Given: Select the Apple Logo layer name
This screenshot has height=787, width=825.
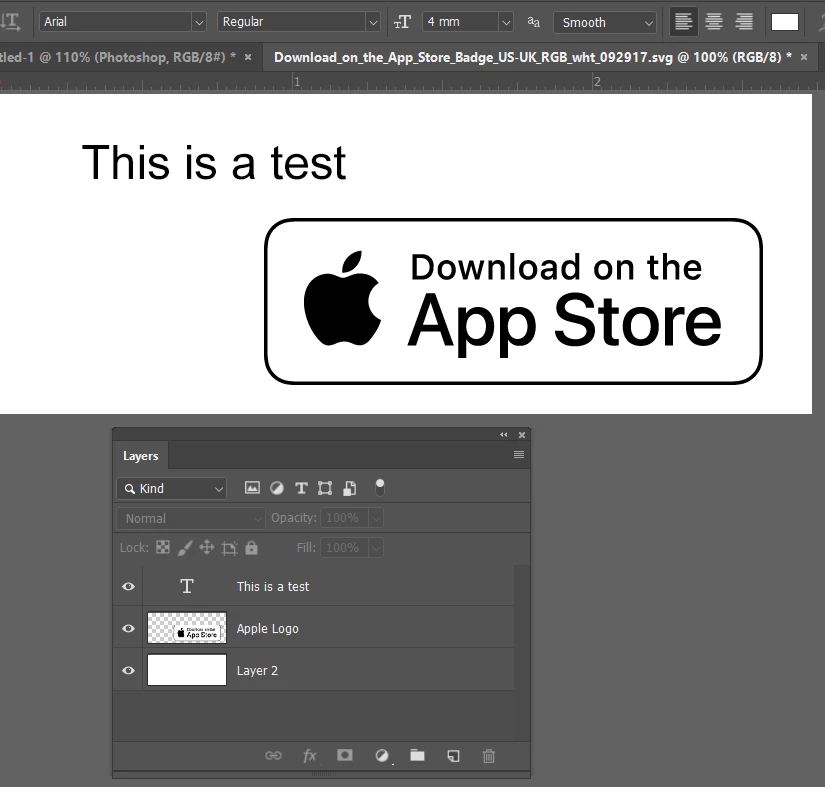Looking at the screenshot, I should (x=267, y=629).
